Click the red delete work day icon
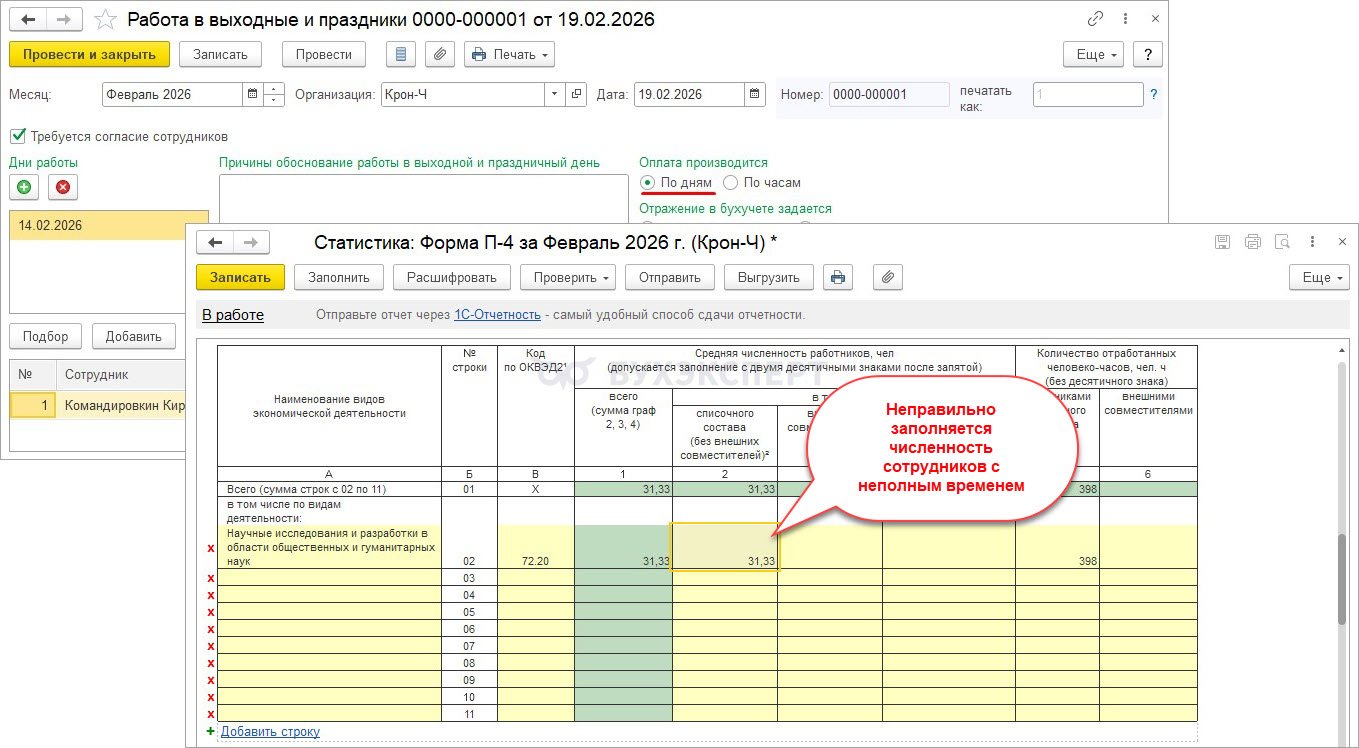This screenshot has width=1359, height=748. coord(62,187)
